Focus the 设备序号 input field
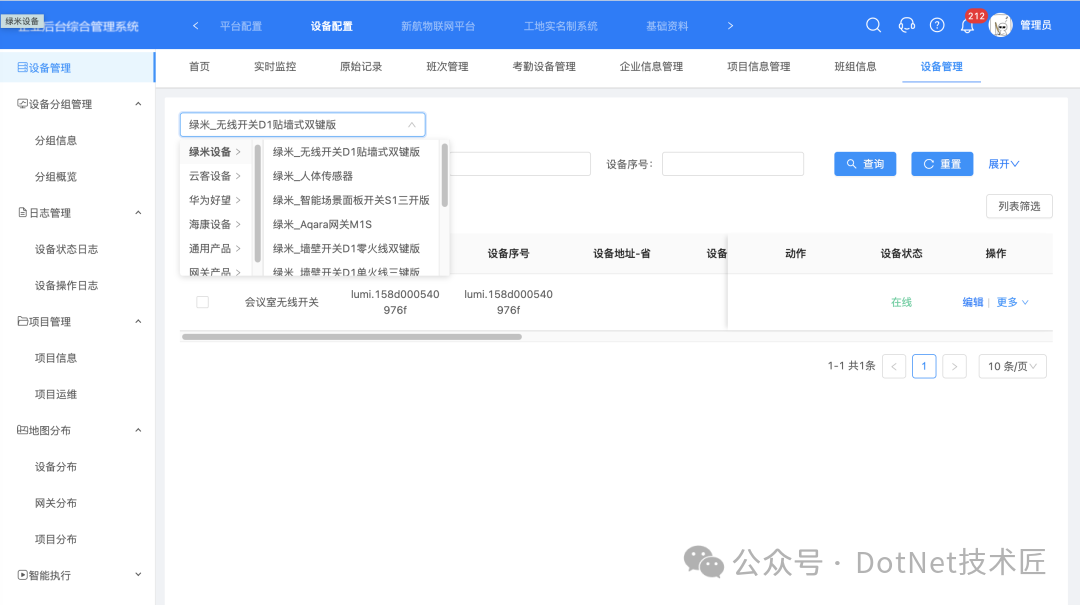Image resolution: width=1080 pixels, height=605 pixels. [733, 164]
